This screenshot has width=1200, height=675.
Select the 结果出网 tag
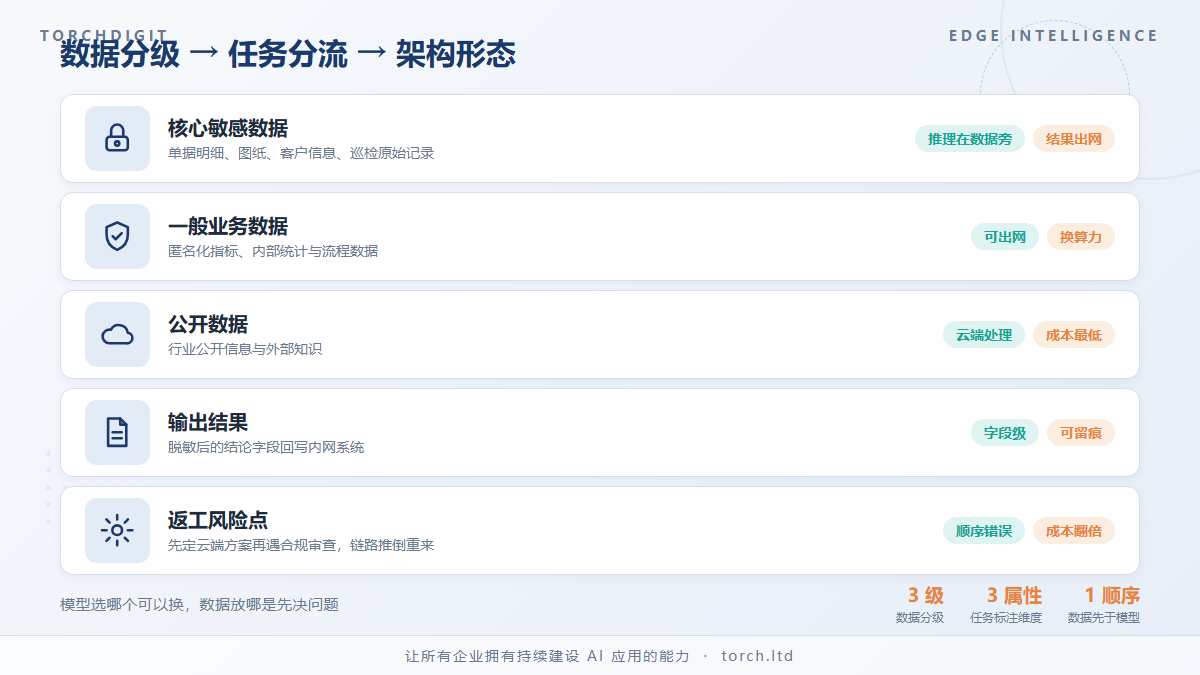(x=1073, y=139)
